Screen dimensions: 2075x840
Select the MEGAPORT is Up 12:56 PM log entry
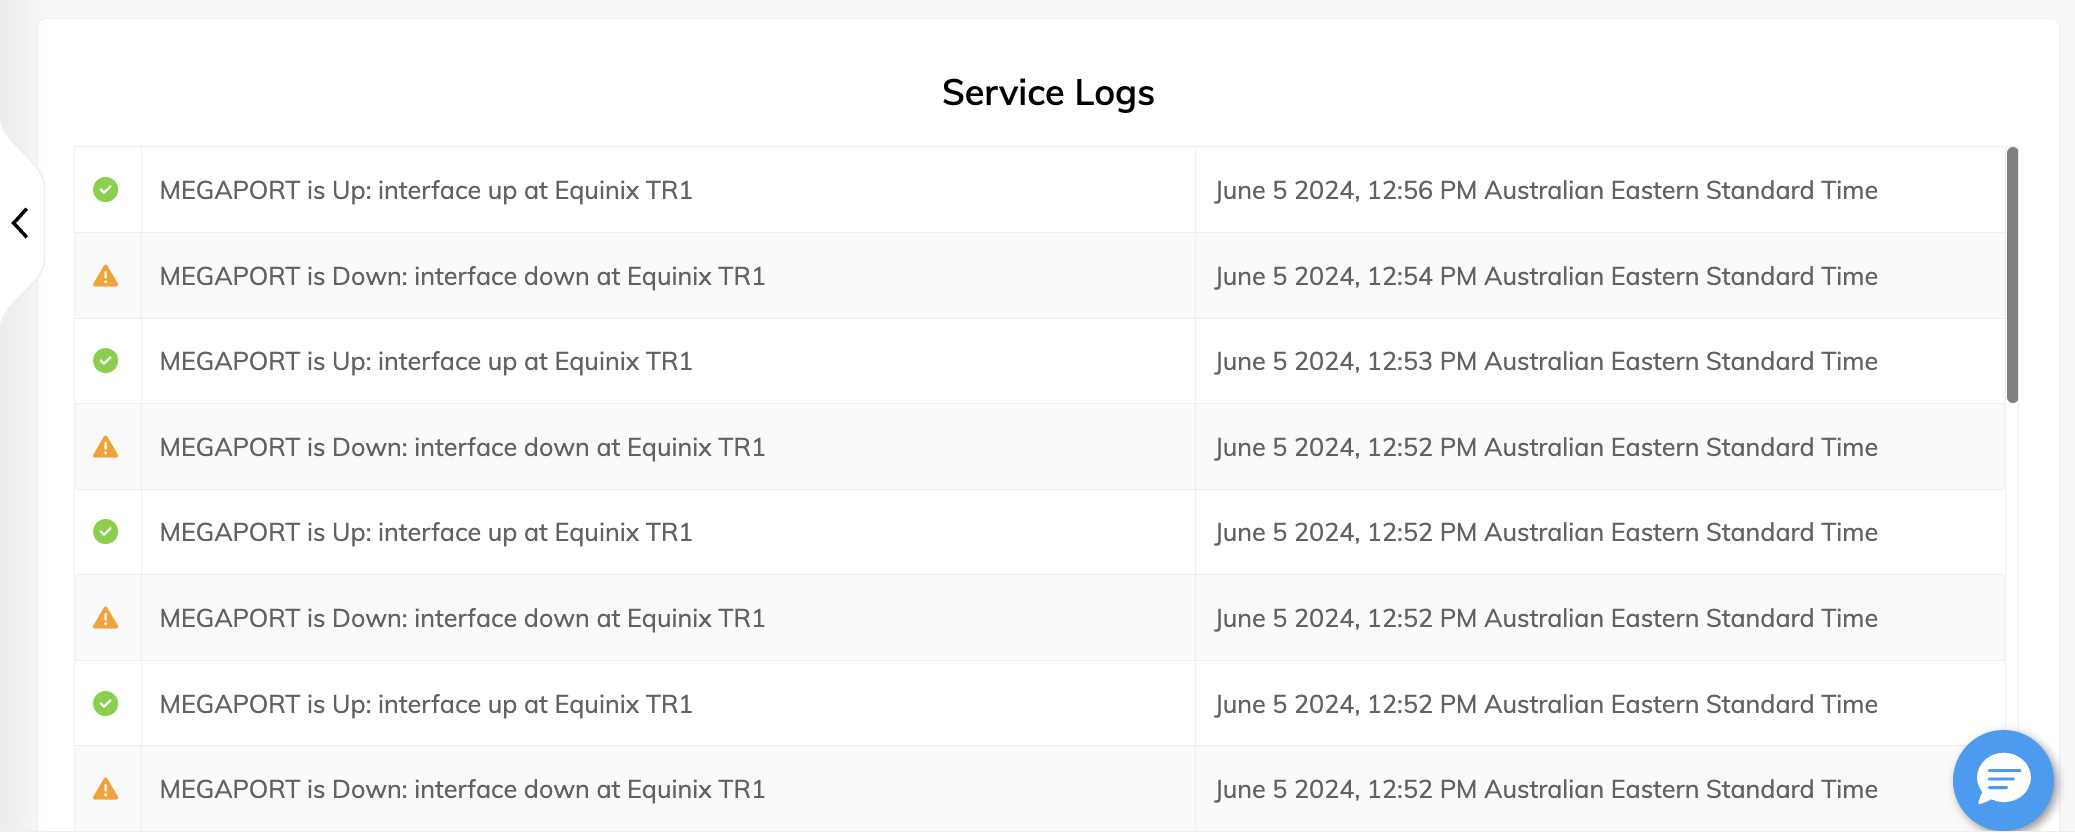point(427,190)
